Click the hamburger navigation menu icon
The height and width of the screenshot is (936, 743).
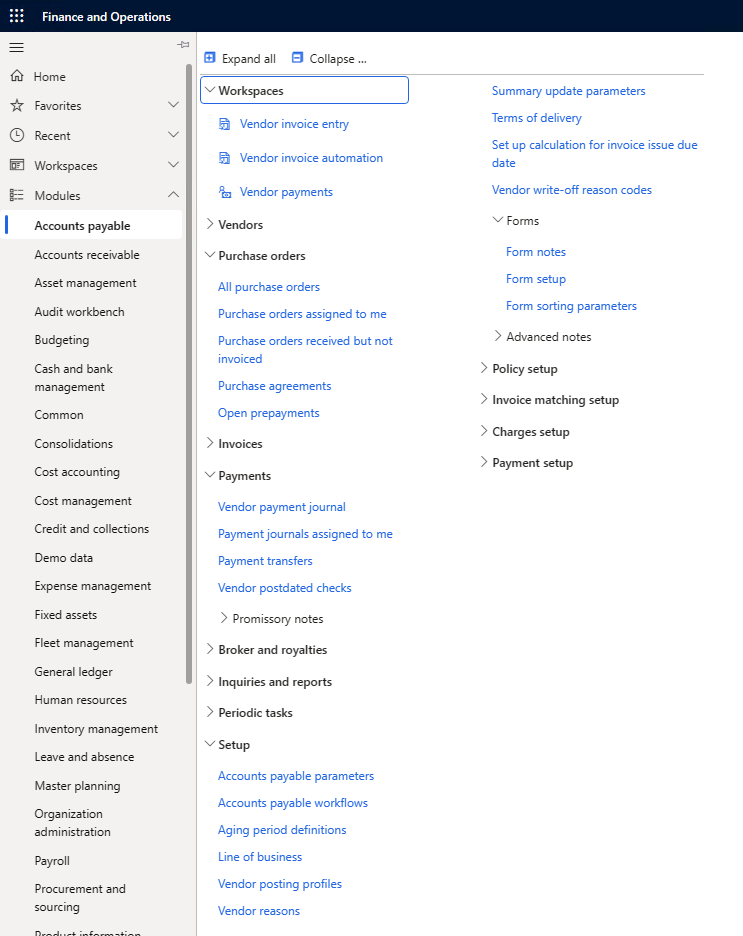(16, 47)
